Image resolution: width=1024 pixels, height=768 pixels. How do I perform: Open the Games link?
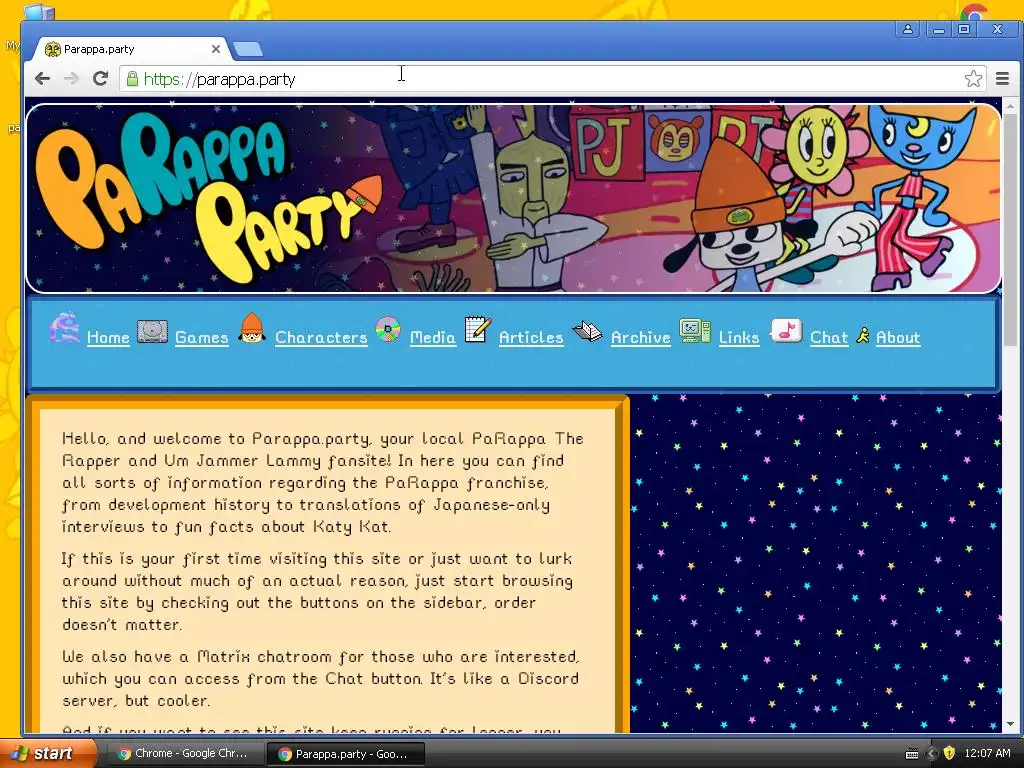click(x=202, y=338)
